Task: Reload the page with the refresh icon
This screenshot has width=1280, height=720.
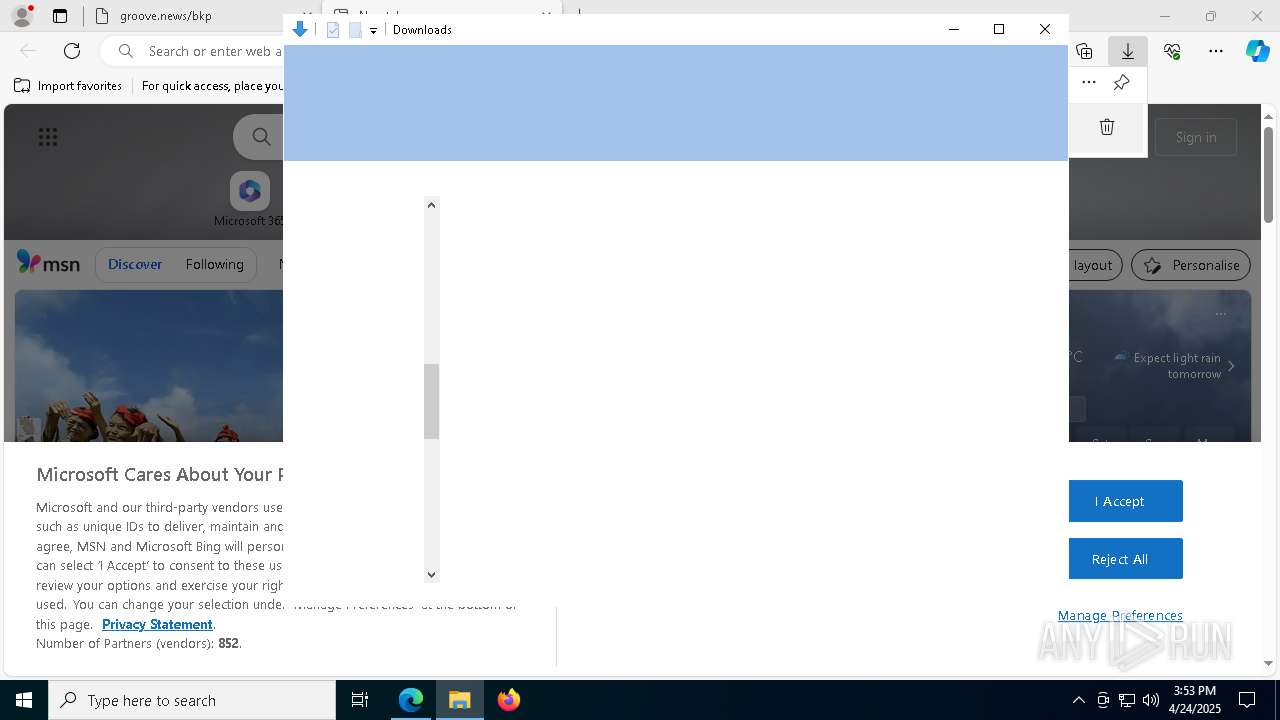Action: pos(72,51)
